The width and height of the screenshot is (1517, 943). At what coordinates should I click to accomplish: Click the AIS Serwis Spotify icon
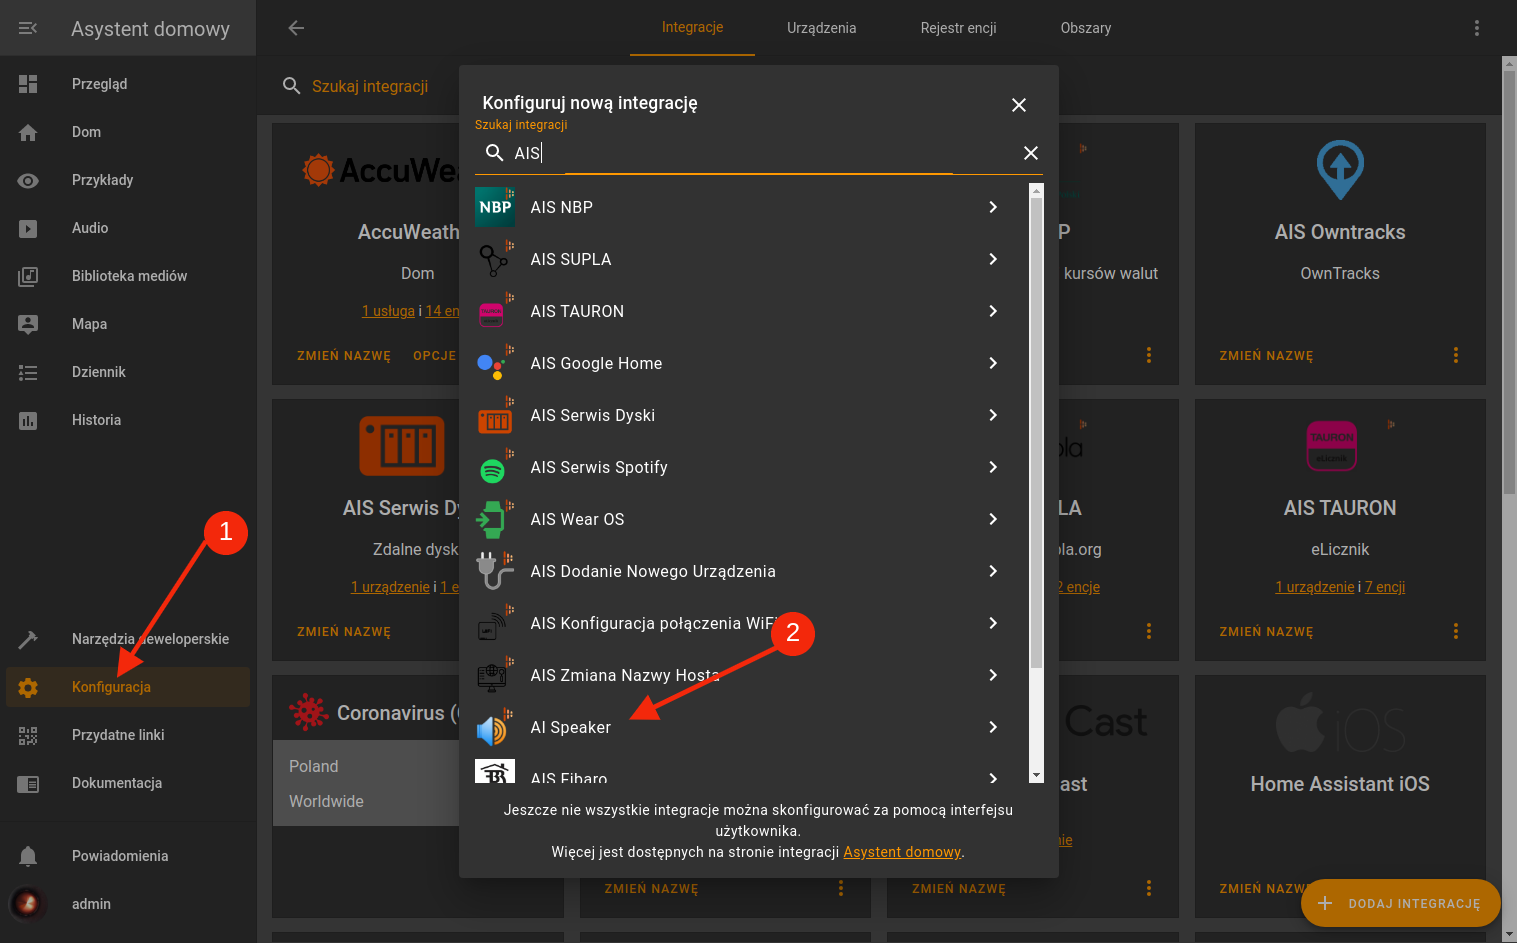pyautogui.click(x=495, y=467)
